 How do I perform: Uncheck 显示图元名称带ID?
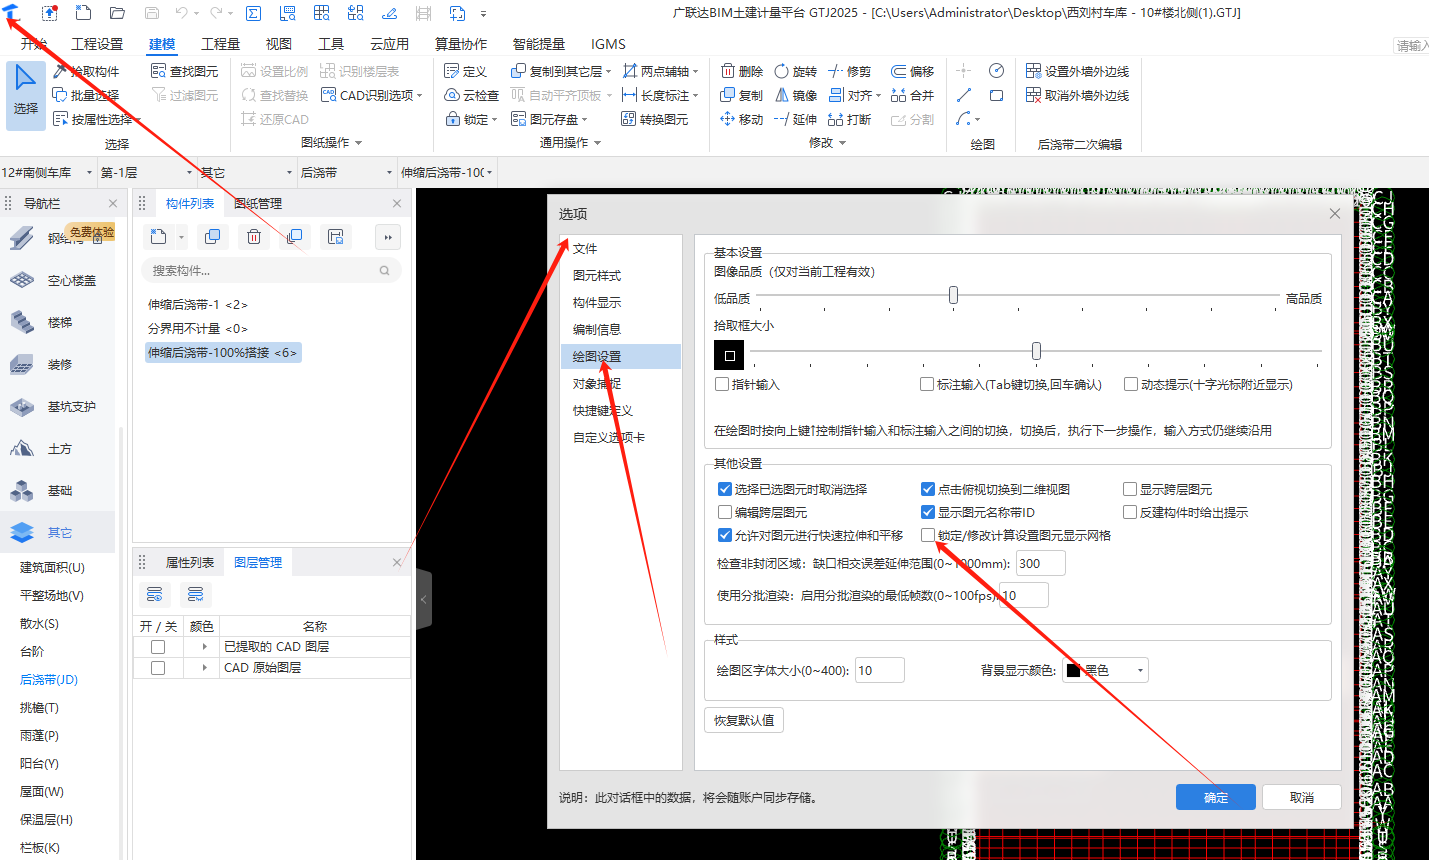(x=928, y=512)
